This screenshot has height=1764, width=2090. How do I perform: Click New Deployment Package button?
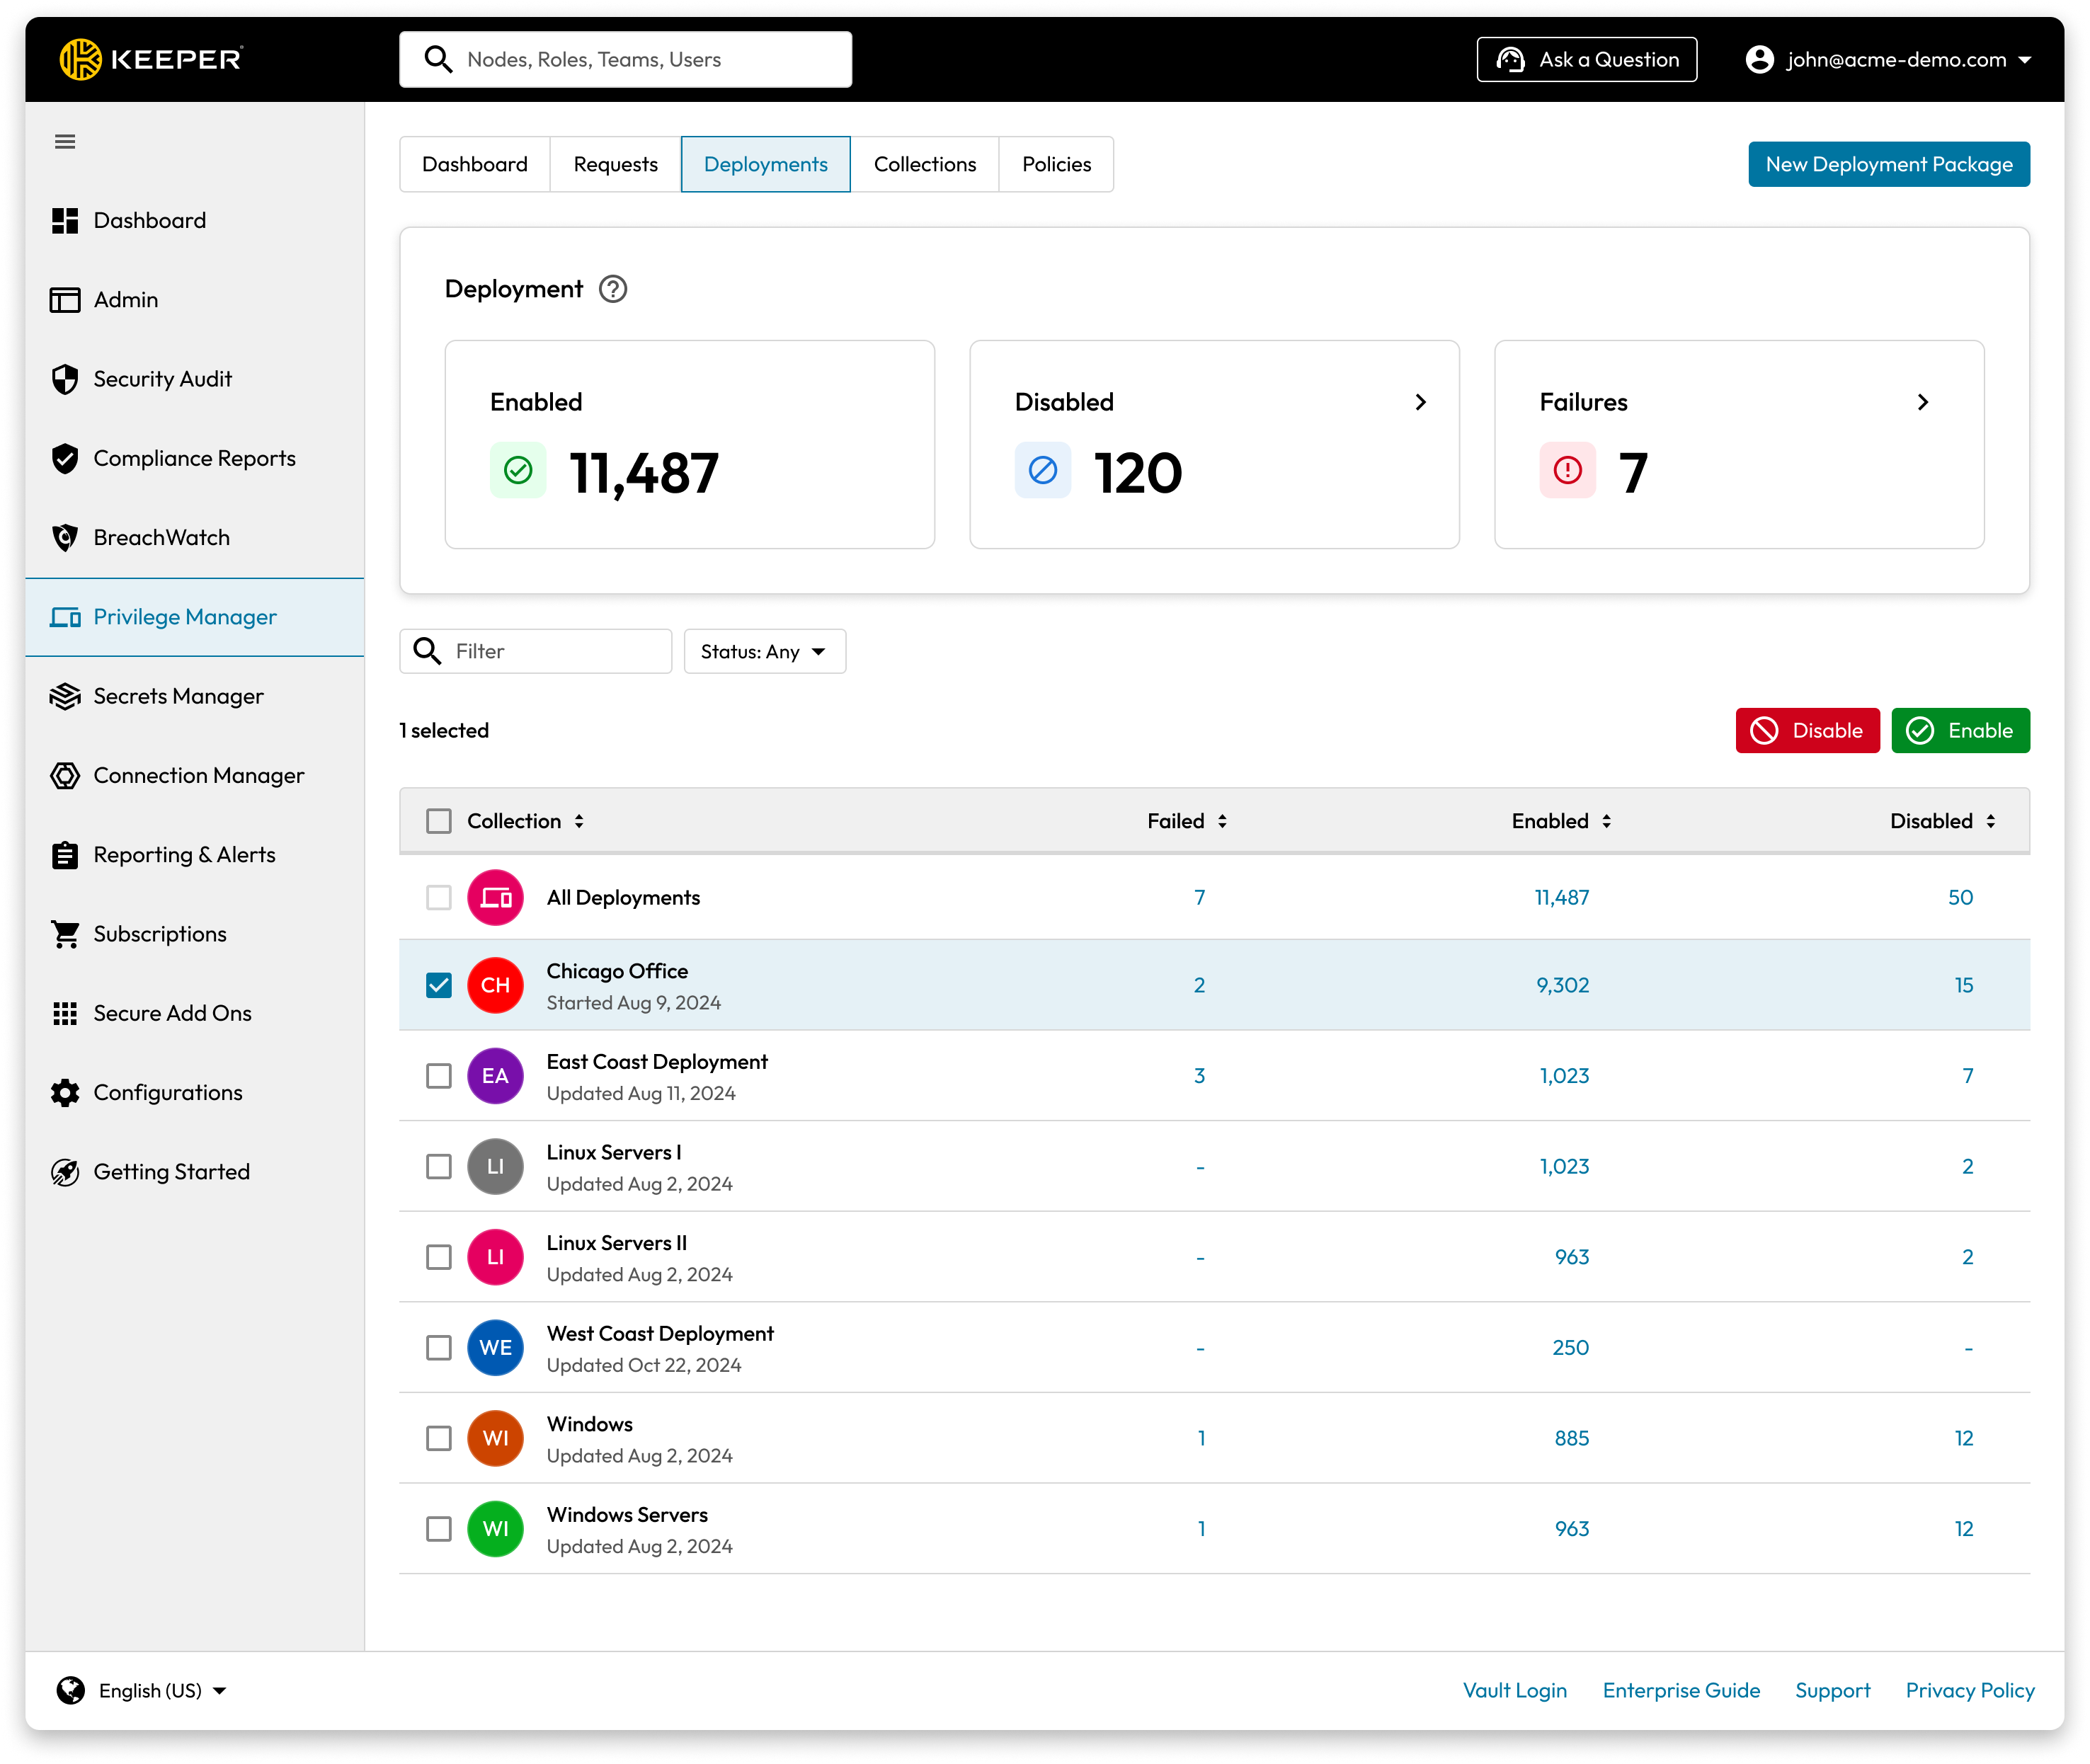click(1888, 164)
